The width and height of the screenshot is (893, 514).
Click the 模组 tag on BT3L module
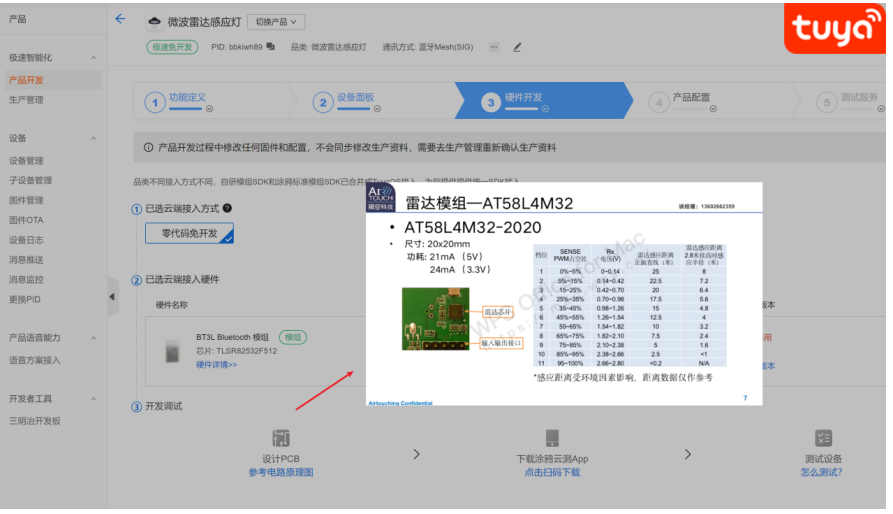293,337
